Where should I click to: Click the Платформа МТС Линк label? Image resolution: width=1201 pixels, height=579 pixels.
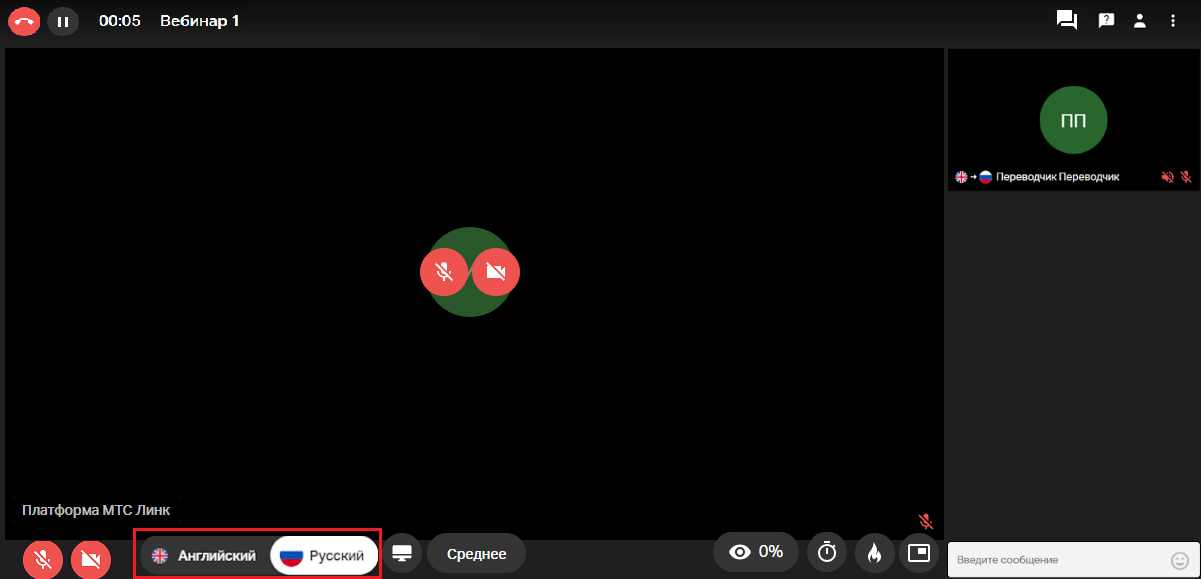pyautogui.click(x=96, y=510)
